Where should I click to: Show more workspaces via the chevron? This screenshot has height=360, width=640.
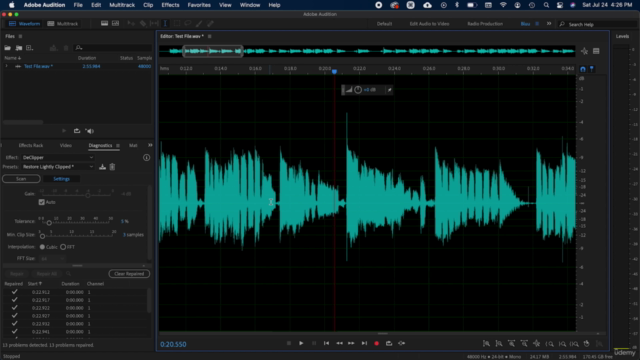549,24
